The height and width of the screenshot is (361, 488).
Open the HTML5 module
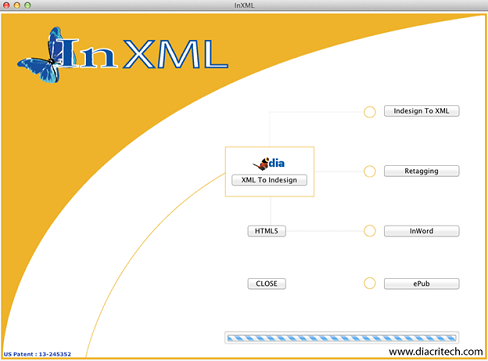(x=266, y=231)
